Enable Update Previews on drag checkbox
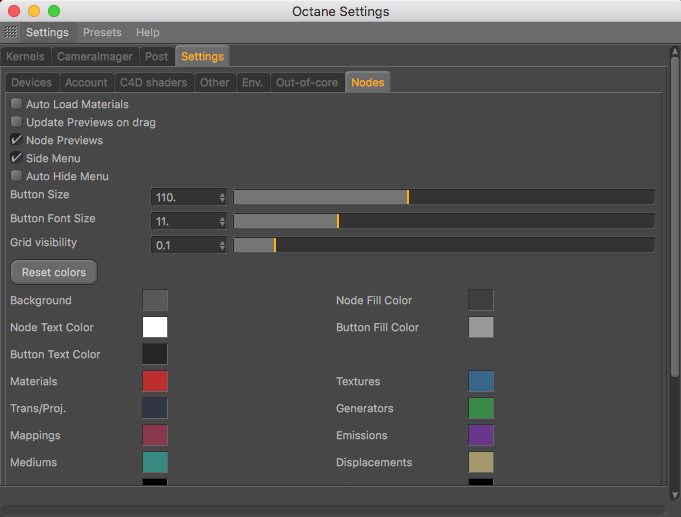Image resolution: width=681 pixels, height=517 pixels. (17, 122)
